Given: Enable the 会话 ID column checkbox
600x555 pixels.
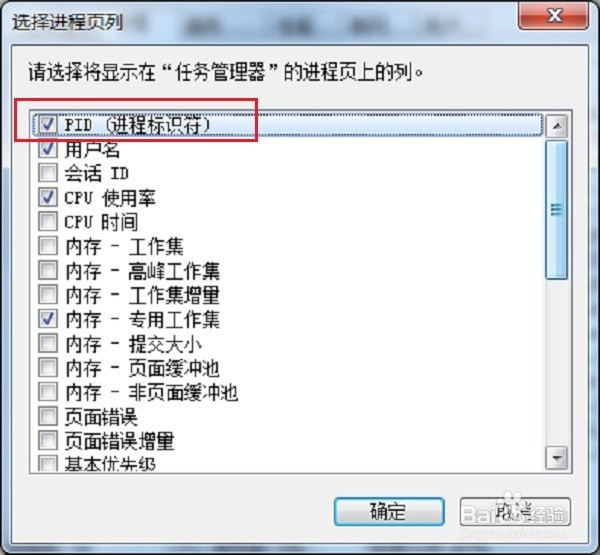Looking at the screenshot, I should pos(48,173).
